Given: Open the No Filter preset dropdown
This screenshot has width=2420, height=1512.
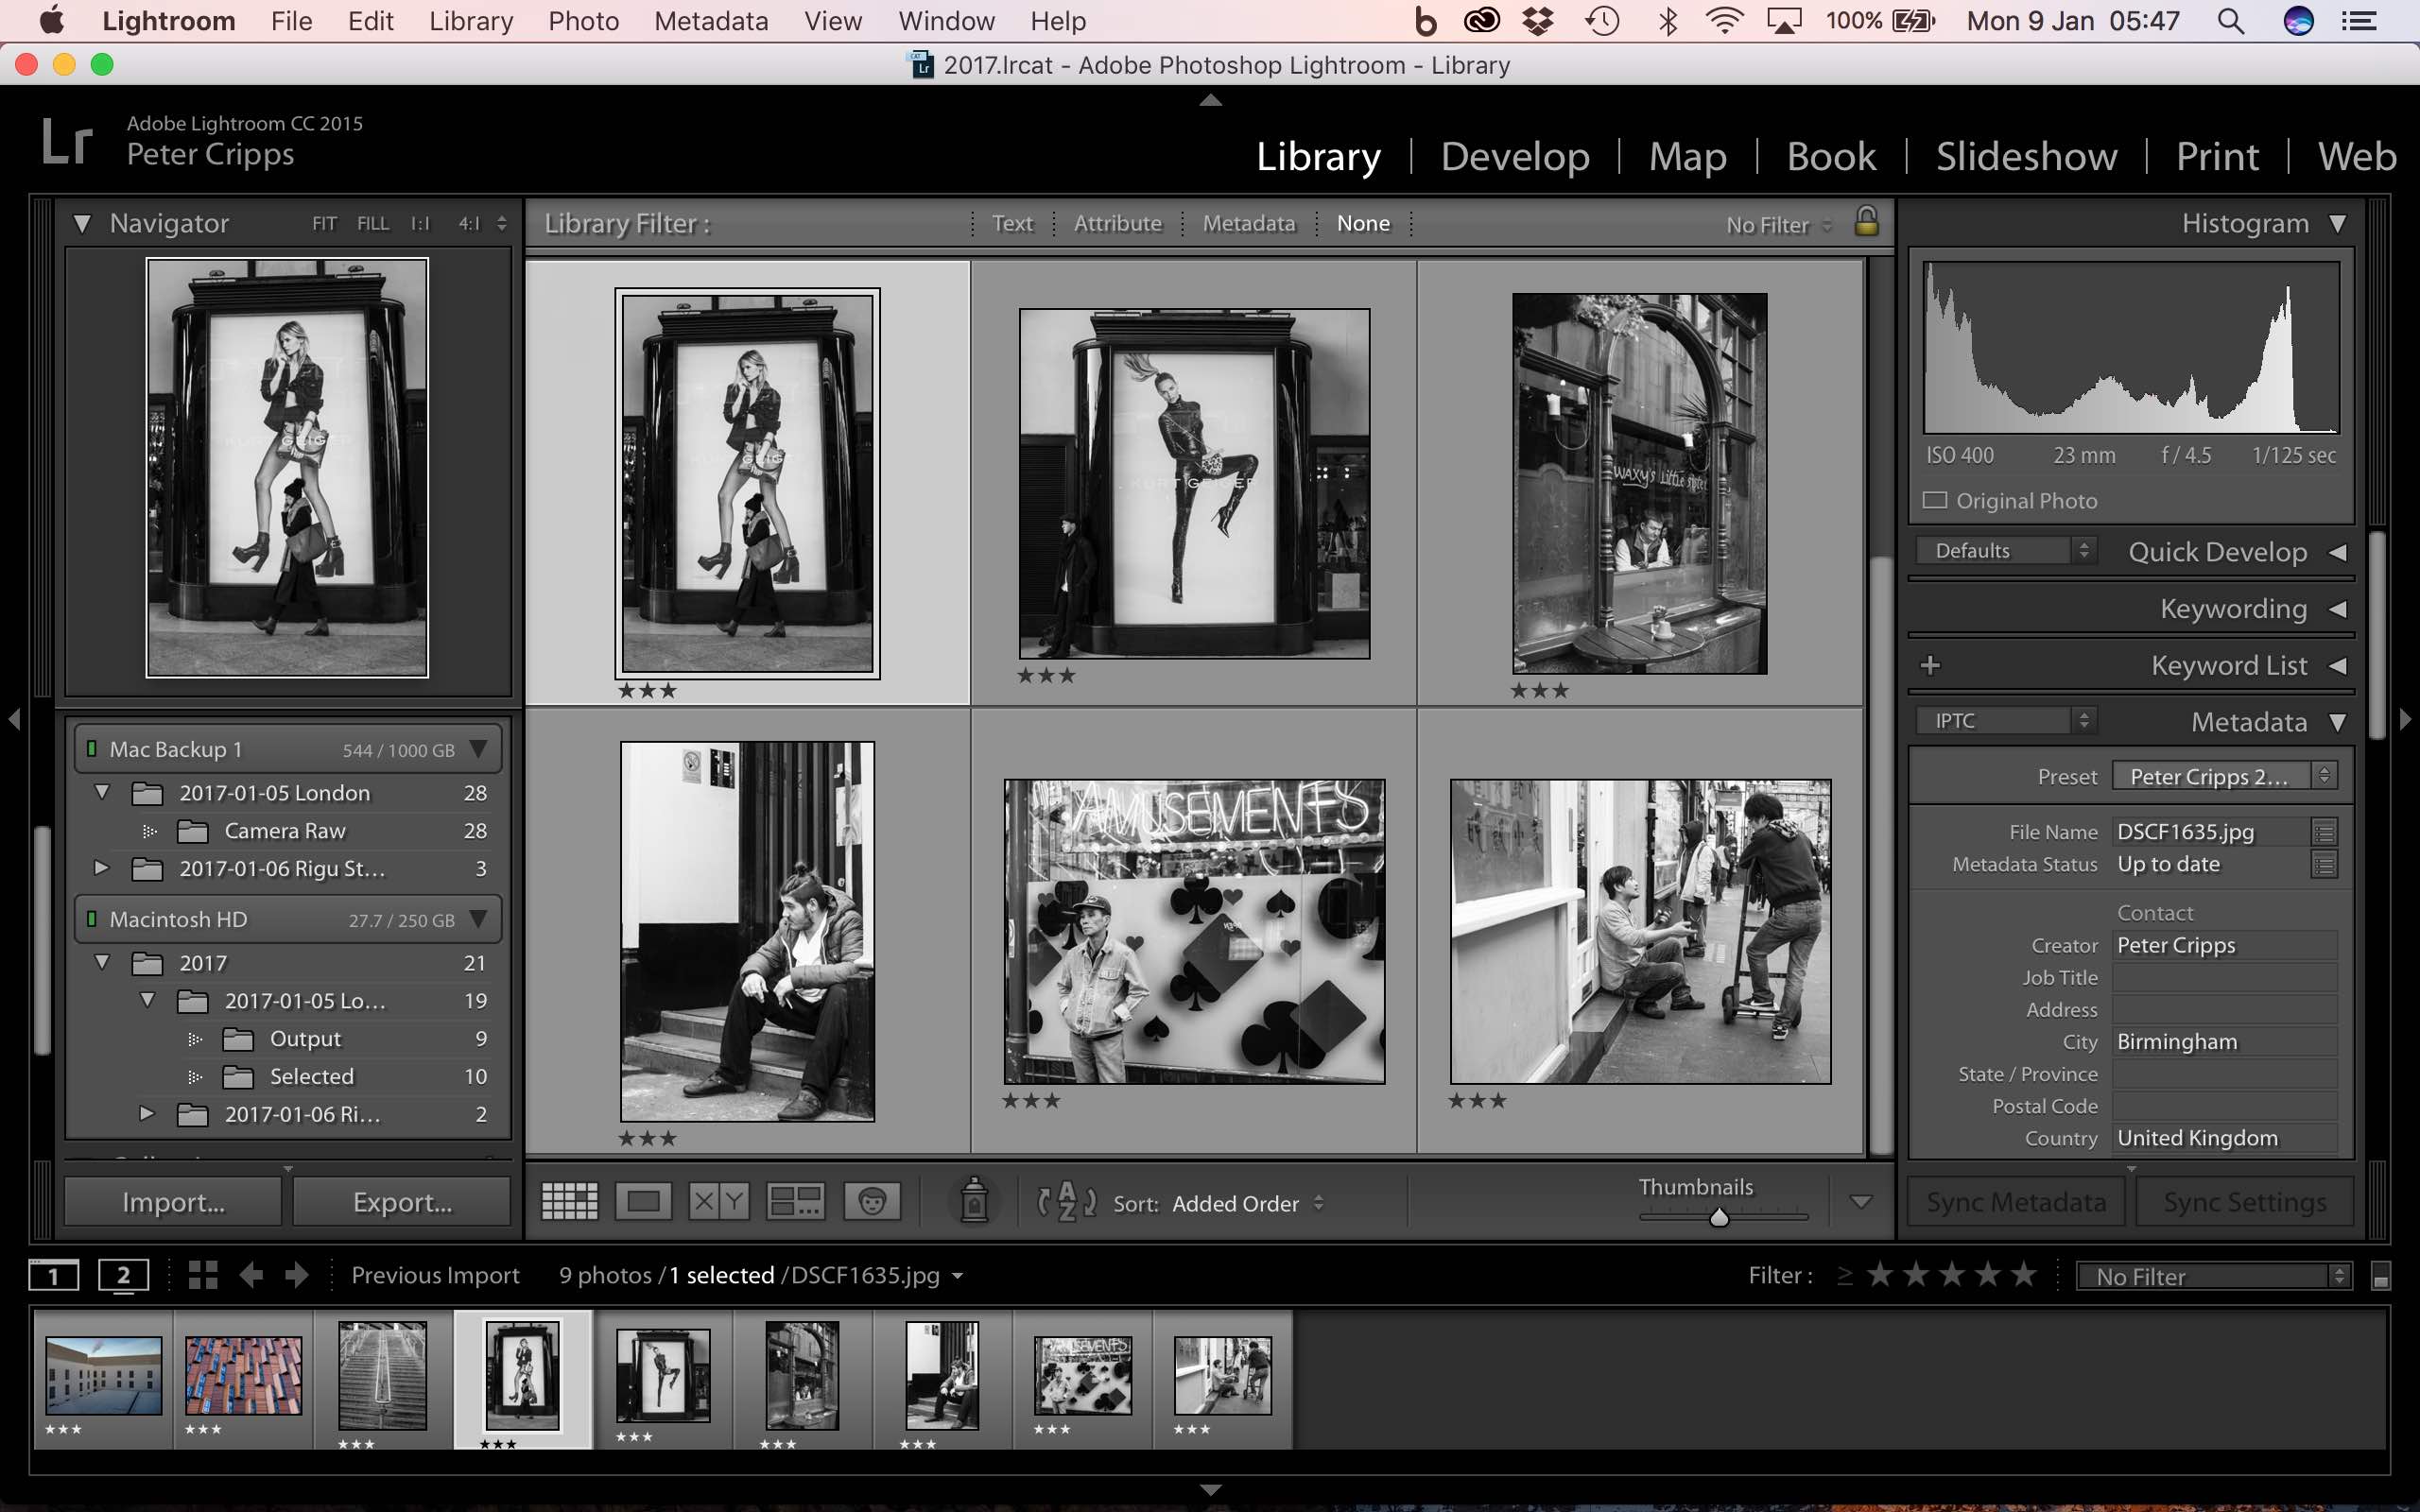Looking at the screenshot, I should pos(2211,1275).
